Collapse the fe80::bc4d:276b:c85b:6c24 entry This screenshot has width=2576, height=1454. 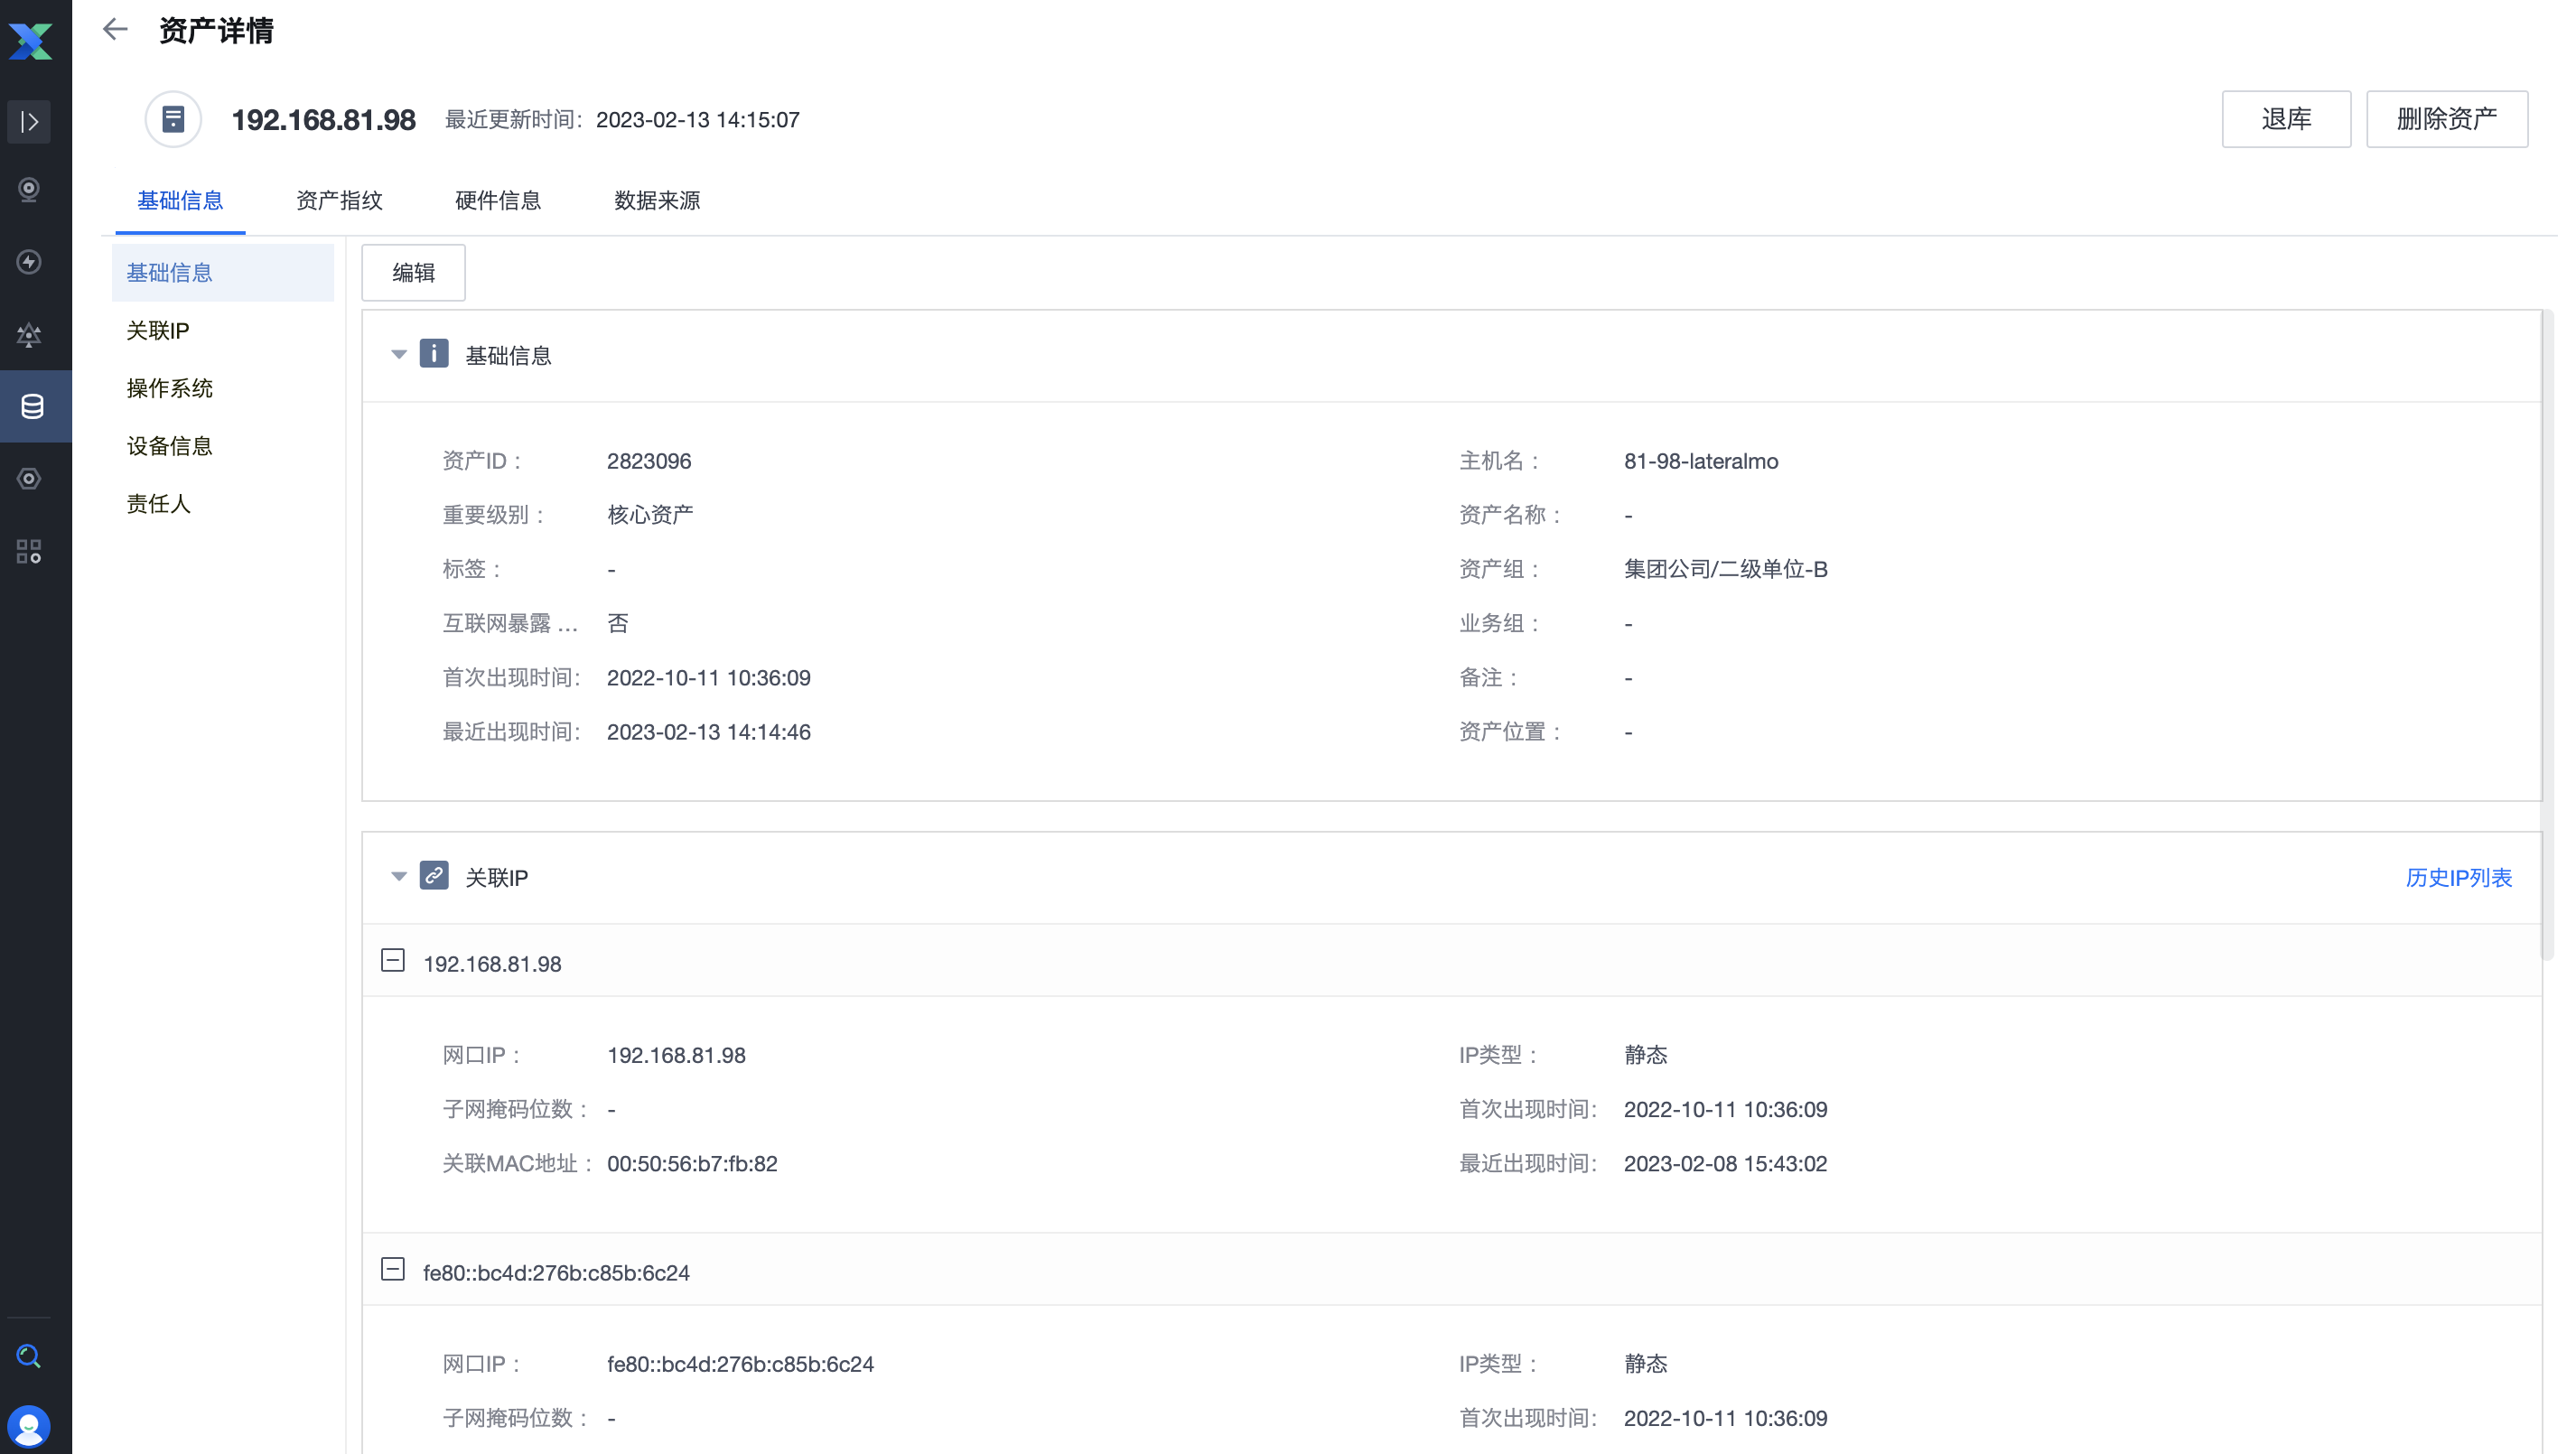[393, 1271]
